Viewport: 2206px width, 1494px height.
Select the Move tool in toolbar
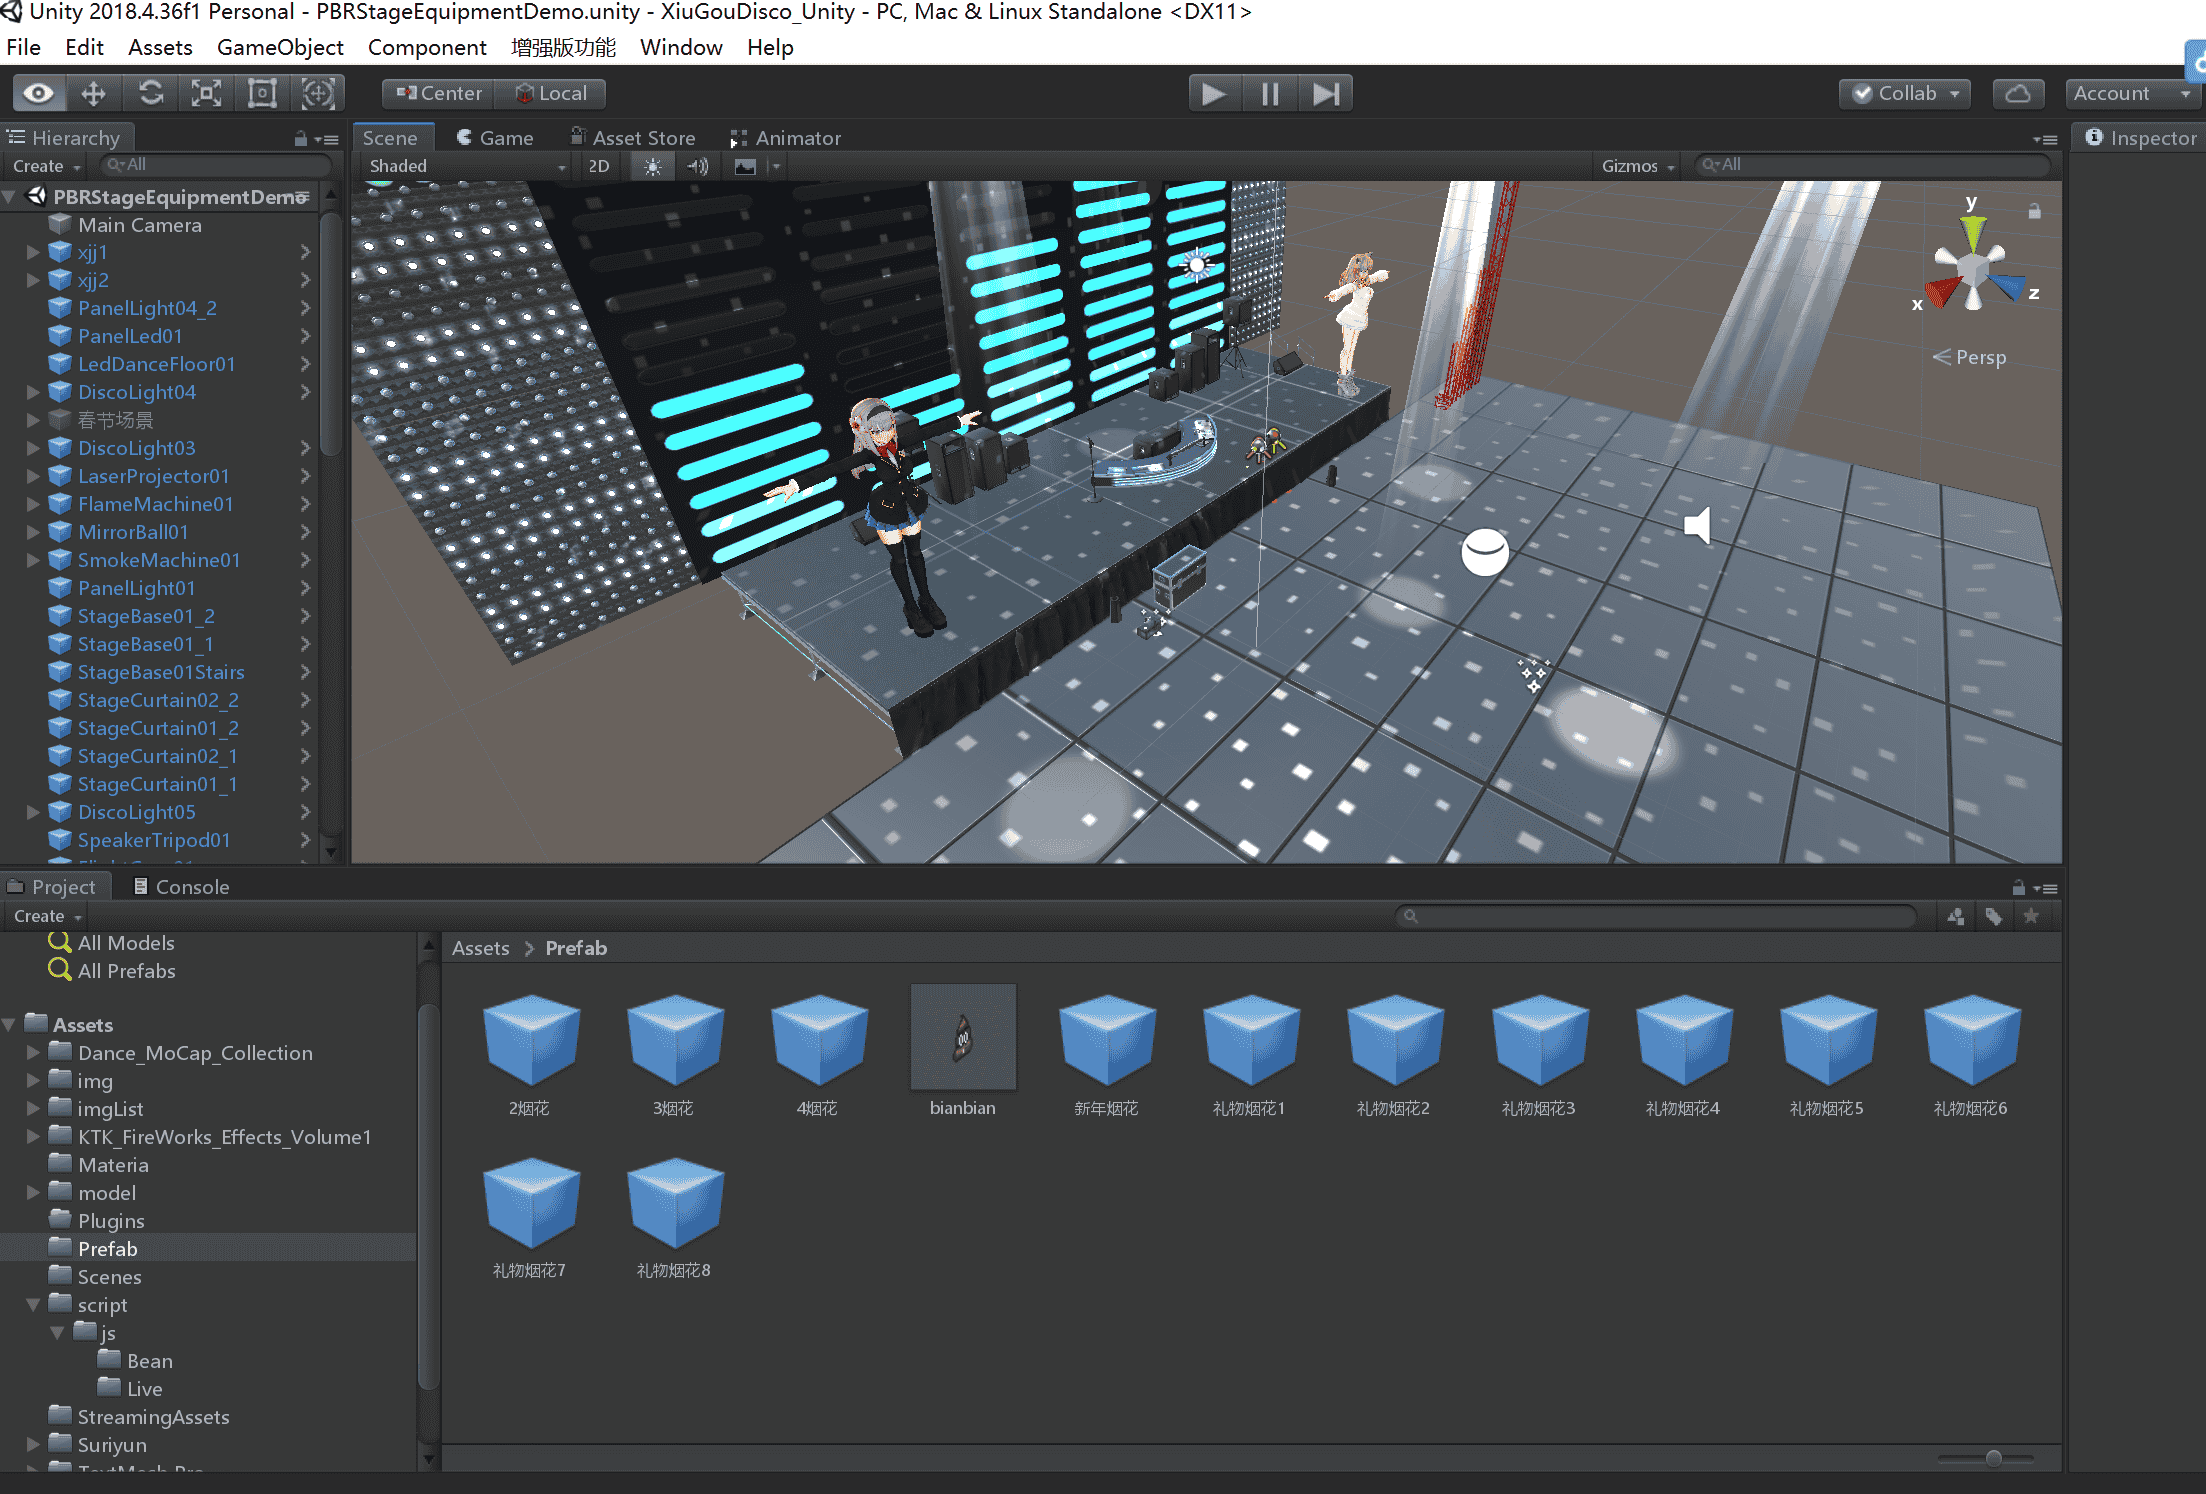pos(93,94)
